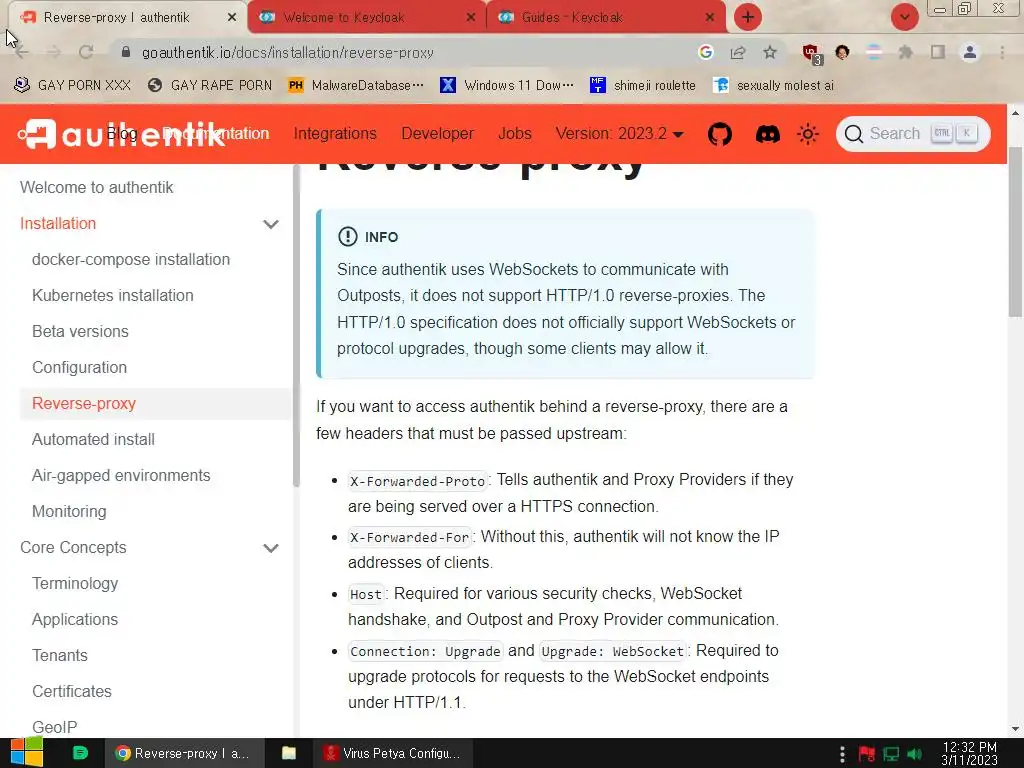The image size is (1024, 768).
Task: Click the Google icon in address bar
Action: (x=705, y=52)
